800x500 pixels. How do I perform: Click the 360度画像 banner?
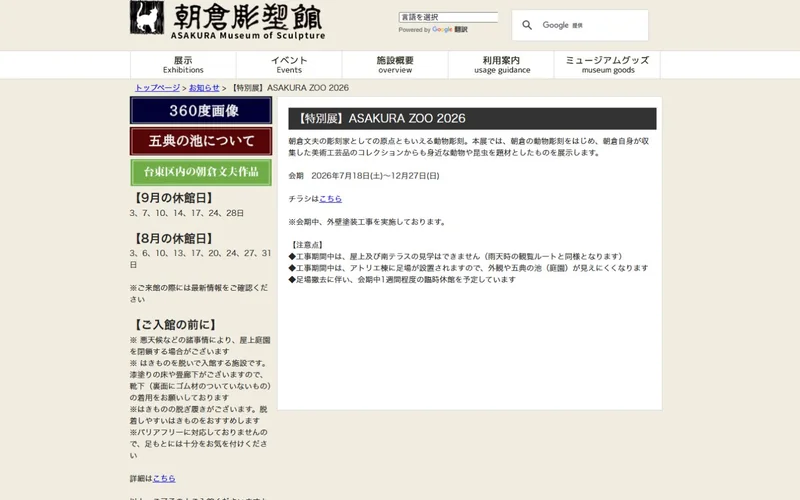[201, 111]
